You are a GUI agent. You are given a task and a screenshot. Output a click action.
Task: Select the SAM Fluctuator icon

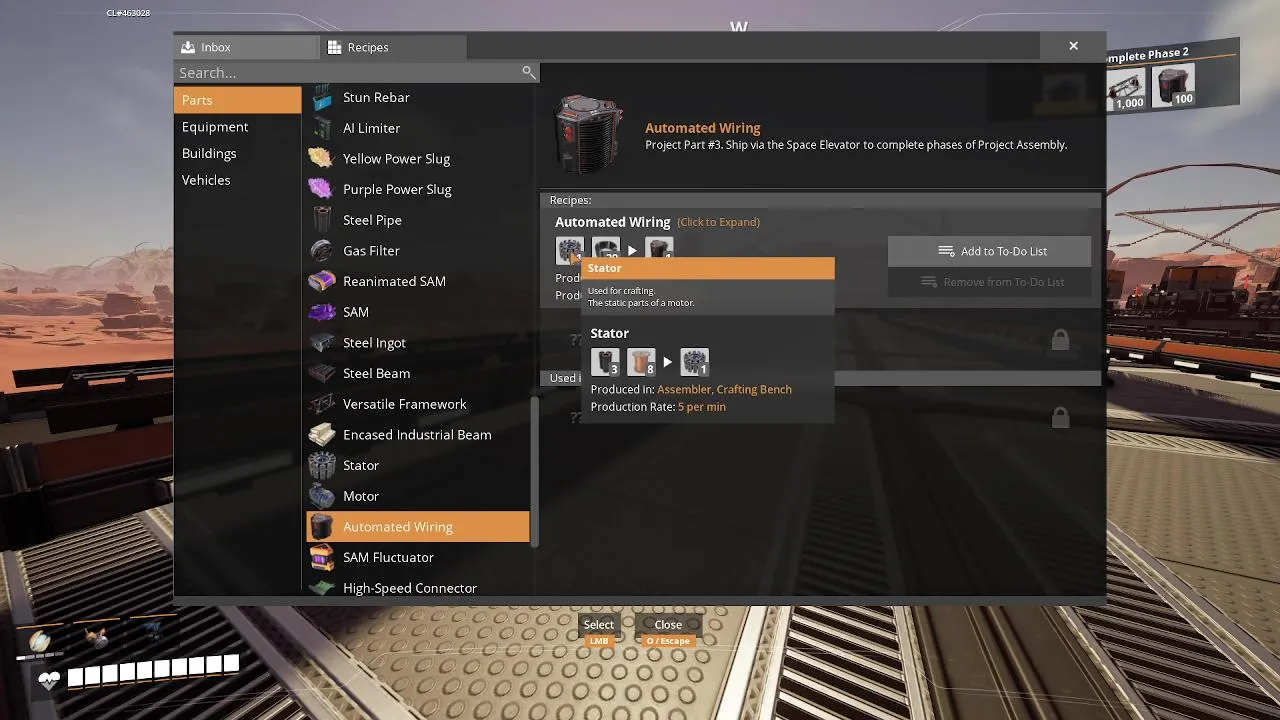pyautogui.click(x=321, y=557)
